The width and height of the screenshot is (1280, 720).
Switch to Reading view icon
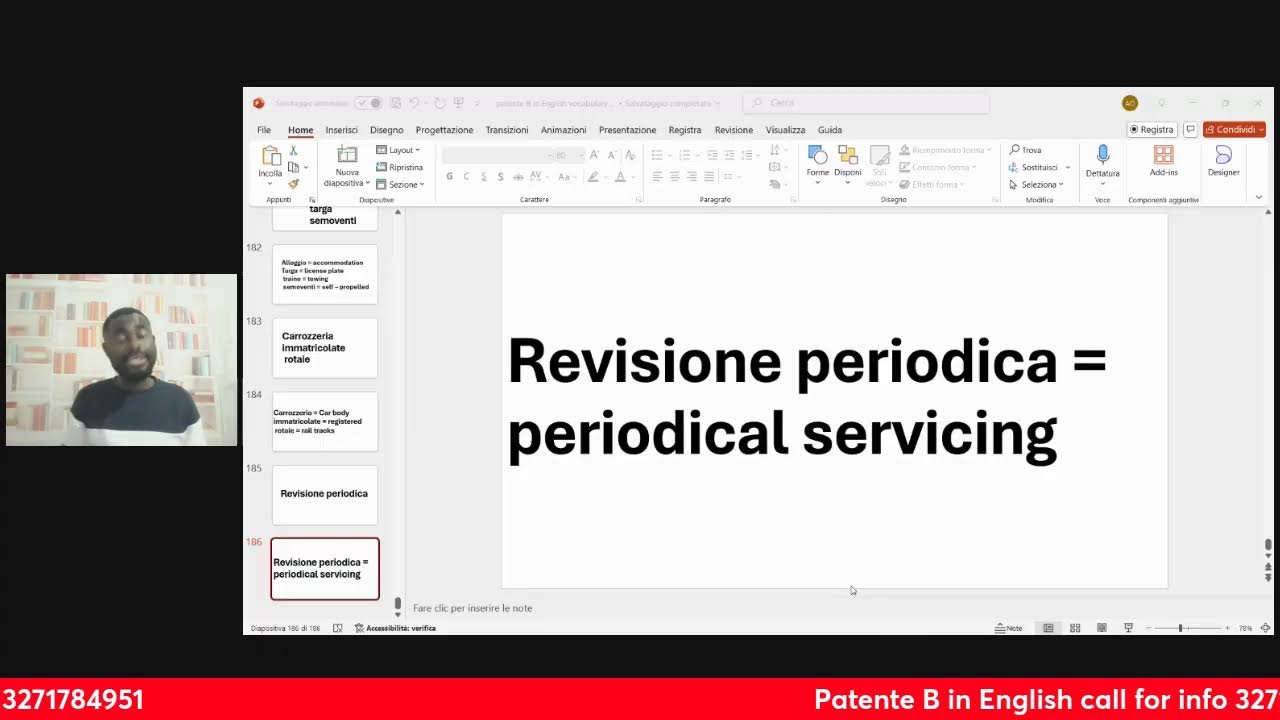click(x=1101, y=628)
